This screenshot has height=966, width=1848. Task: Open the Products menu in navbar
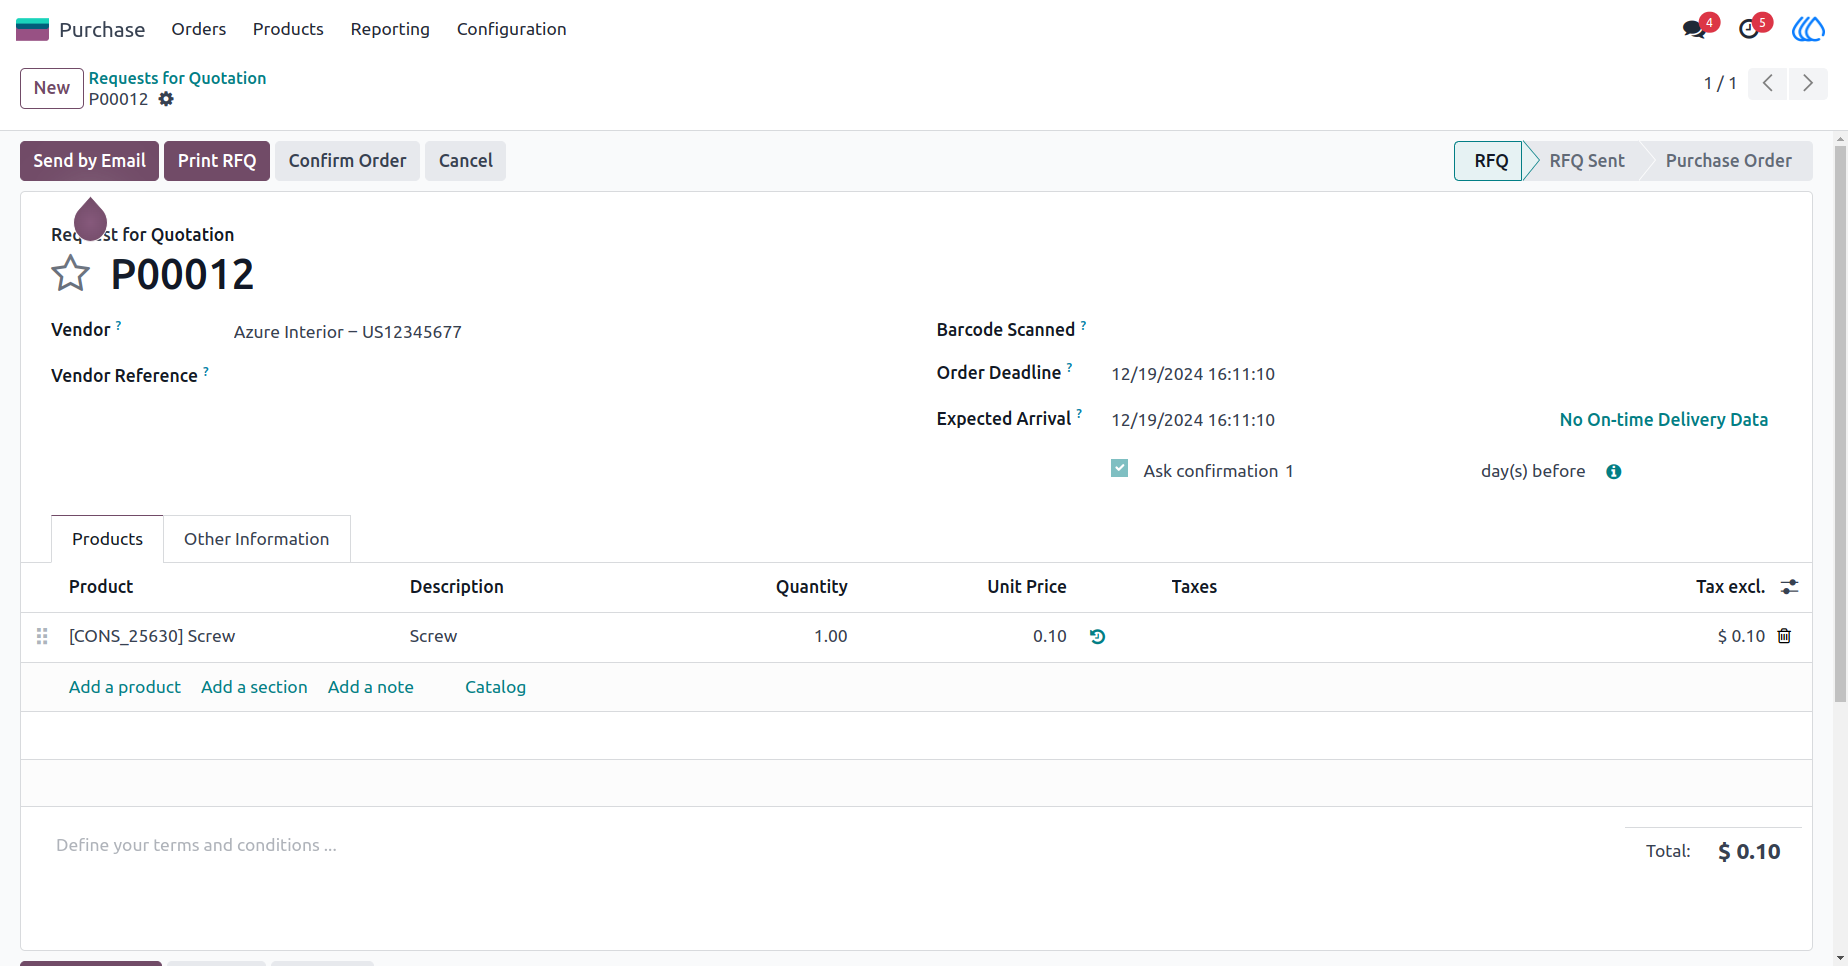pos(288,29)
